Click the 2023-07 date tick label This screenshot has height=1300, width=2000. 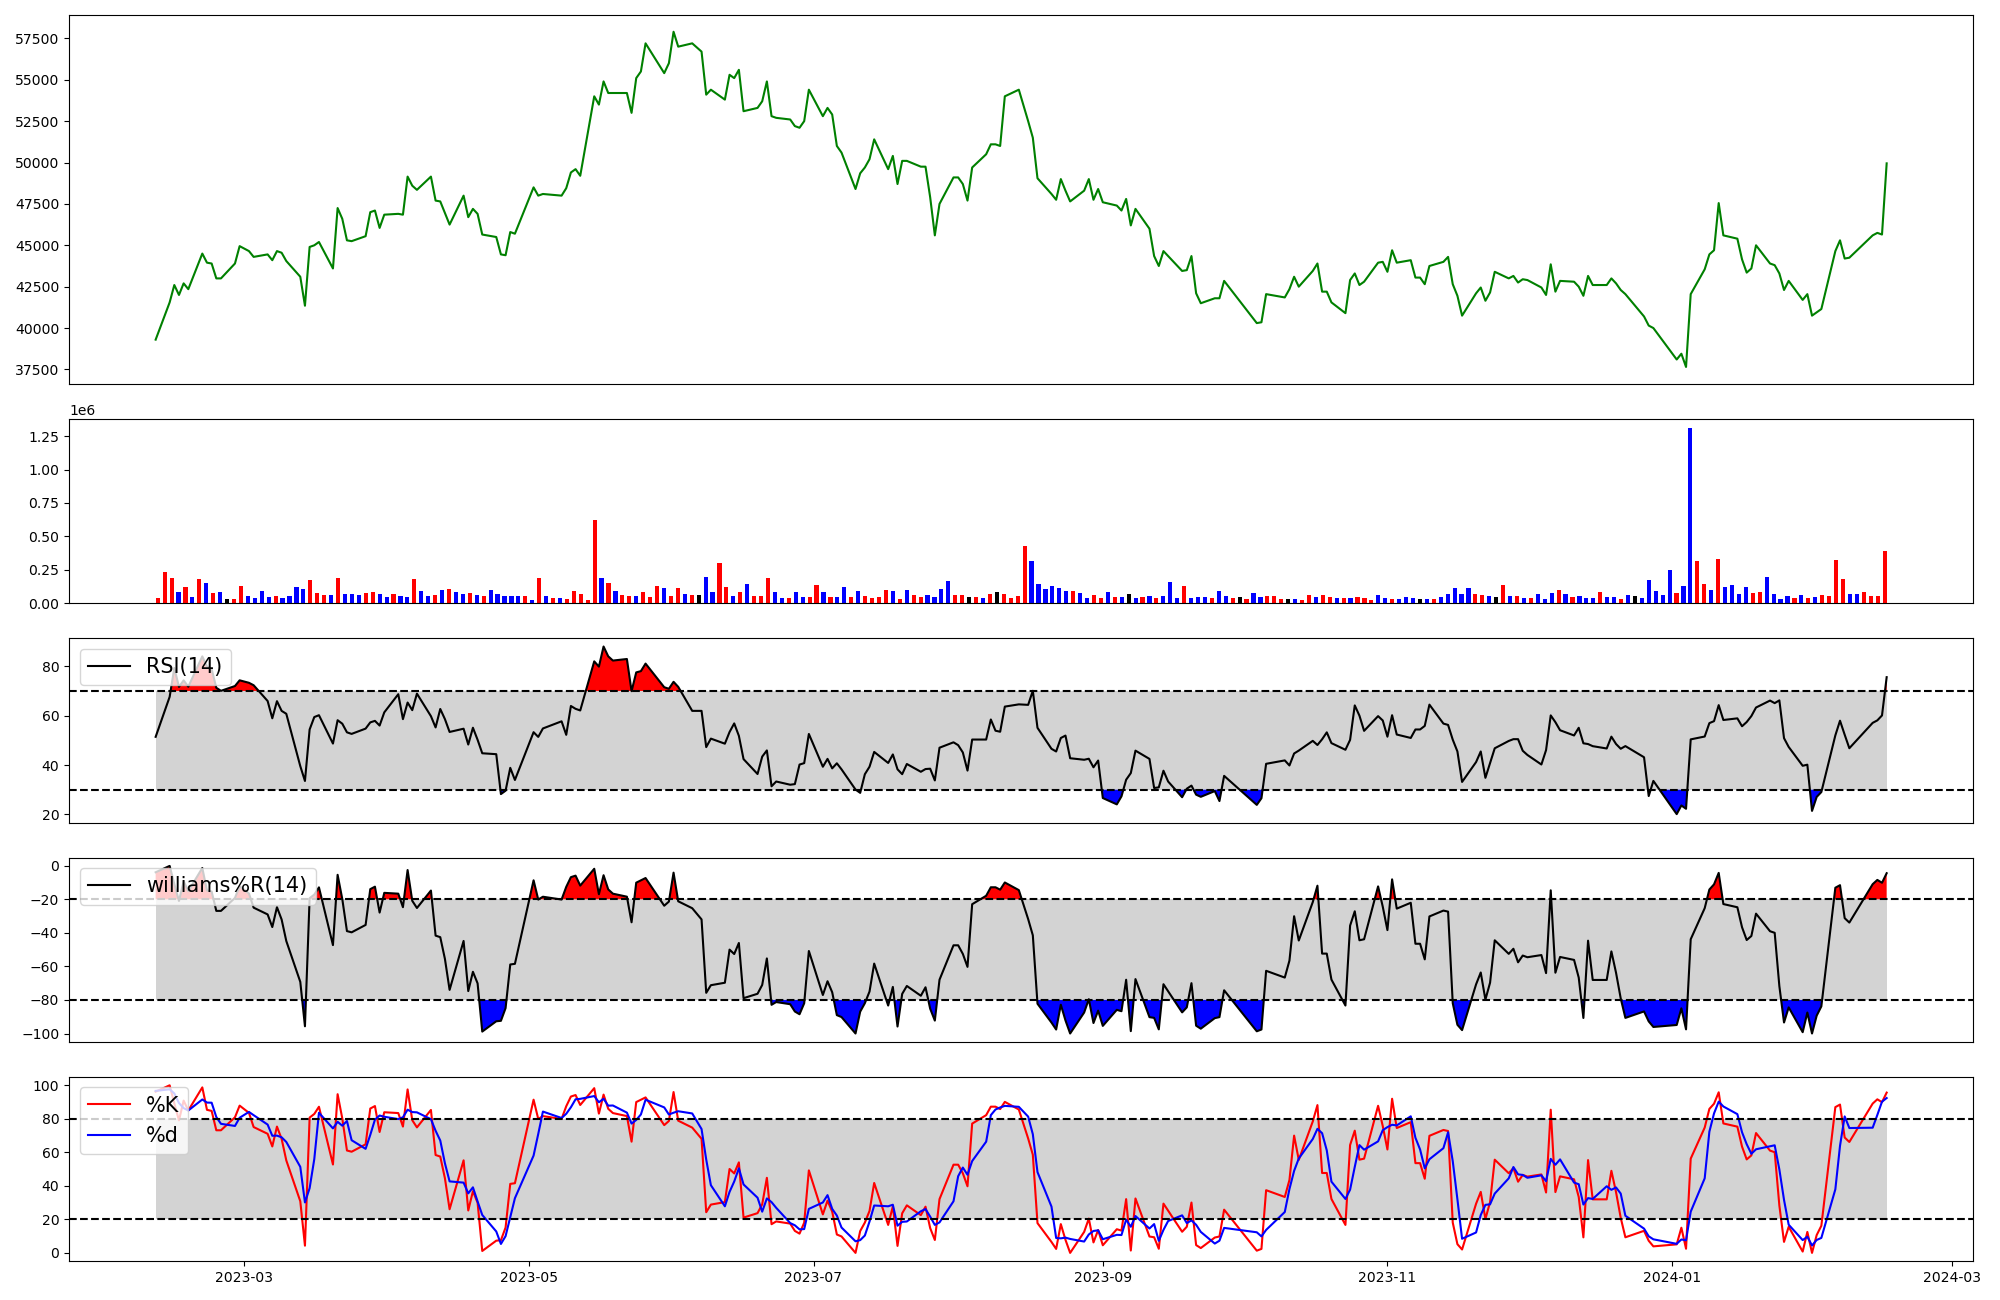click(814, 1277)
